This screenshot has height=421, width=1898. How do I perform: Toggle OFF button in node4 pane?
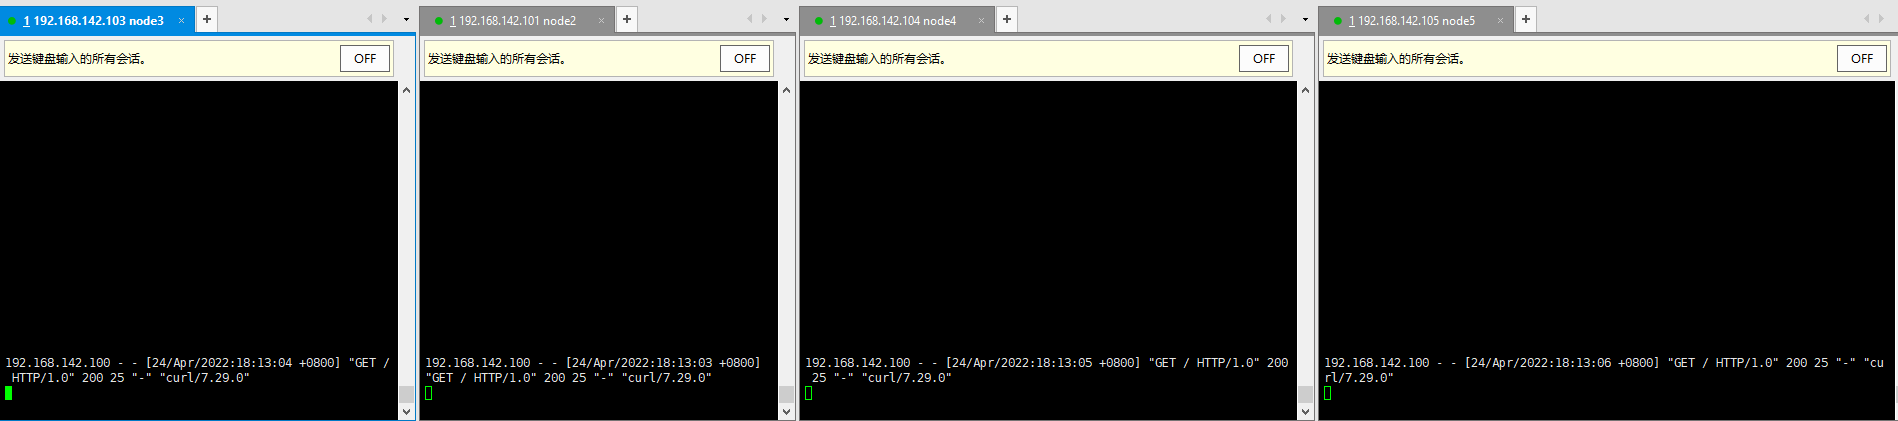tap(1264, 59)
